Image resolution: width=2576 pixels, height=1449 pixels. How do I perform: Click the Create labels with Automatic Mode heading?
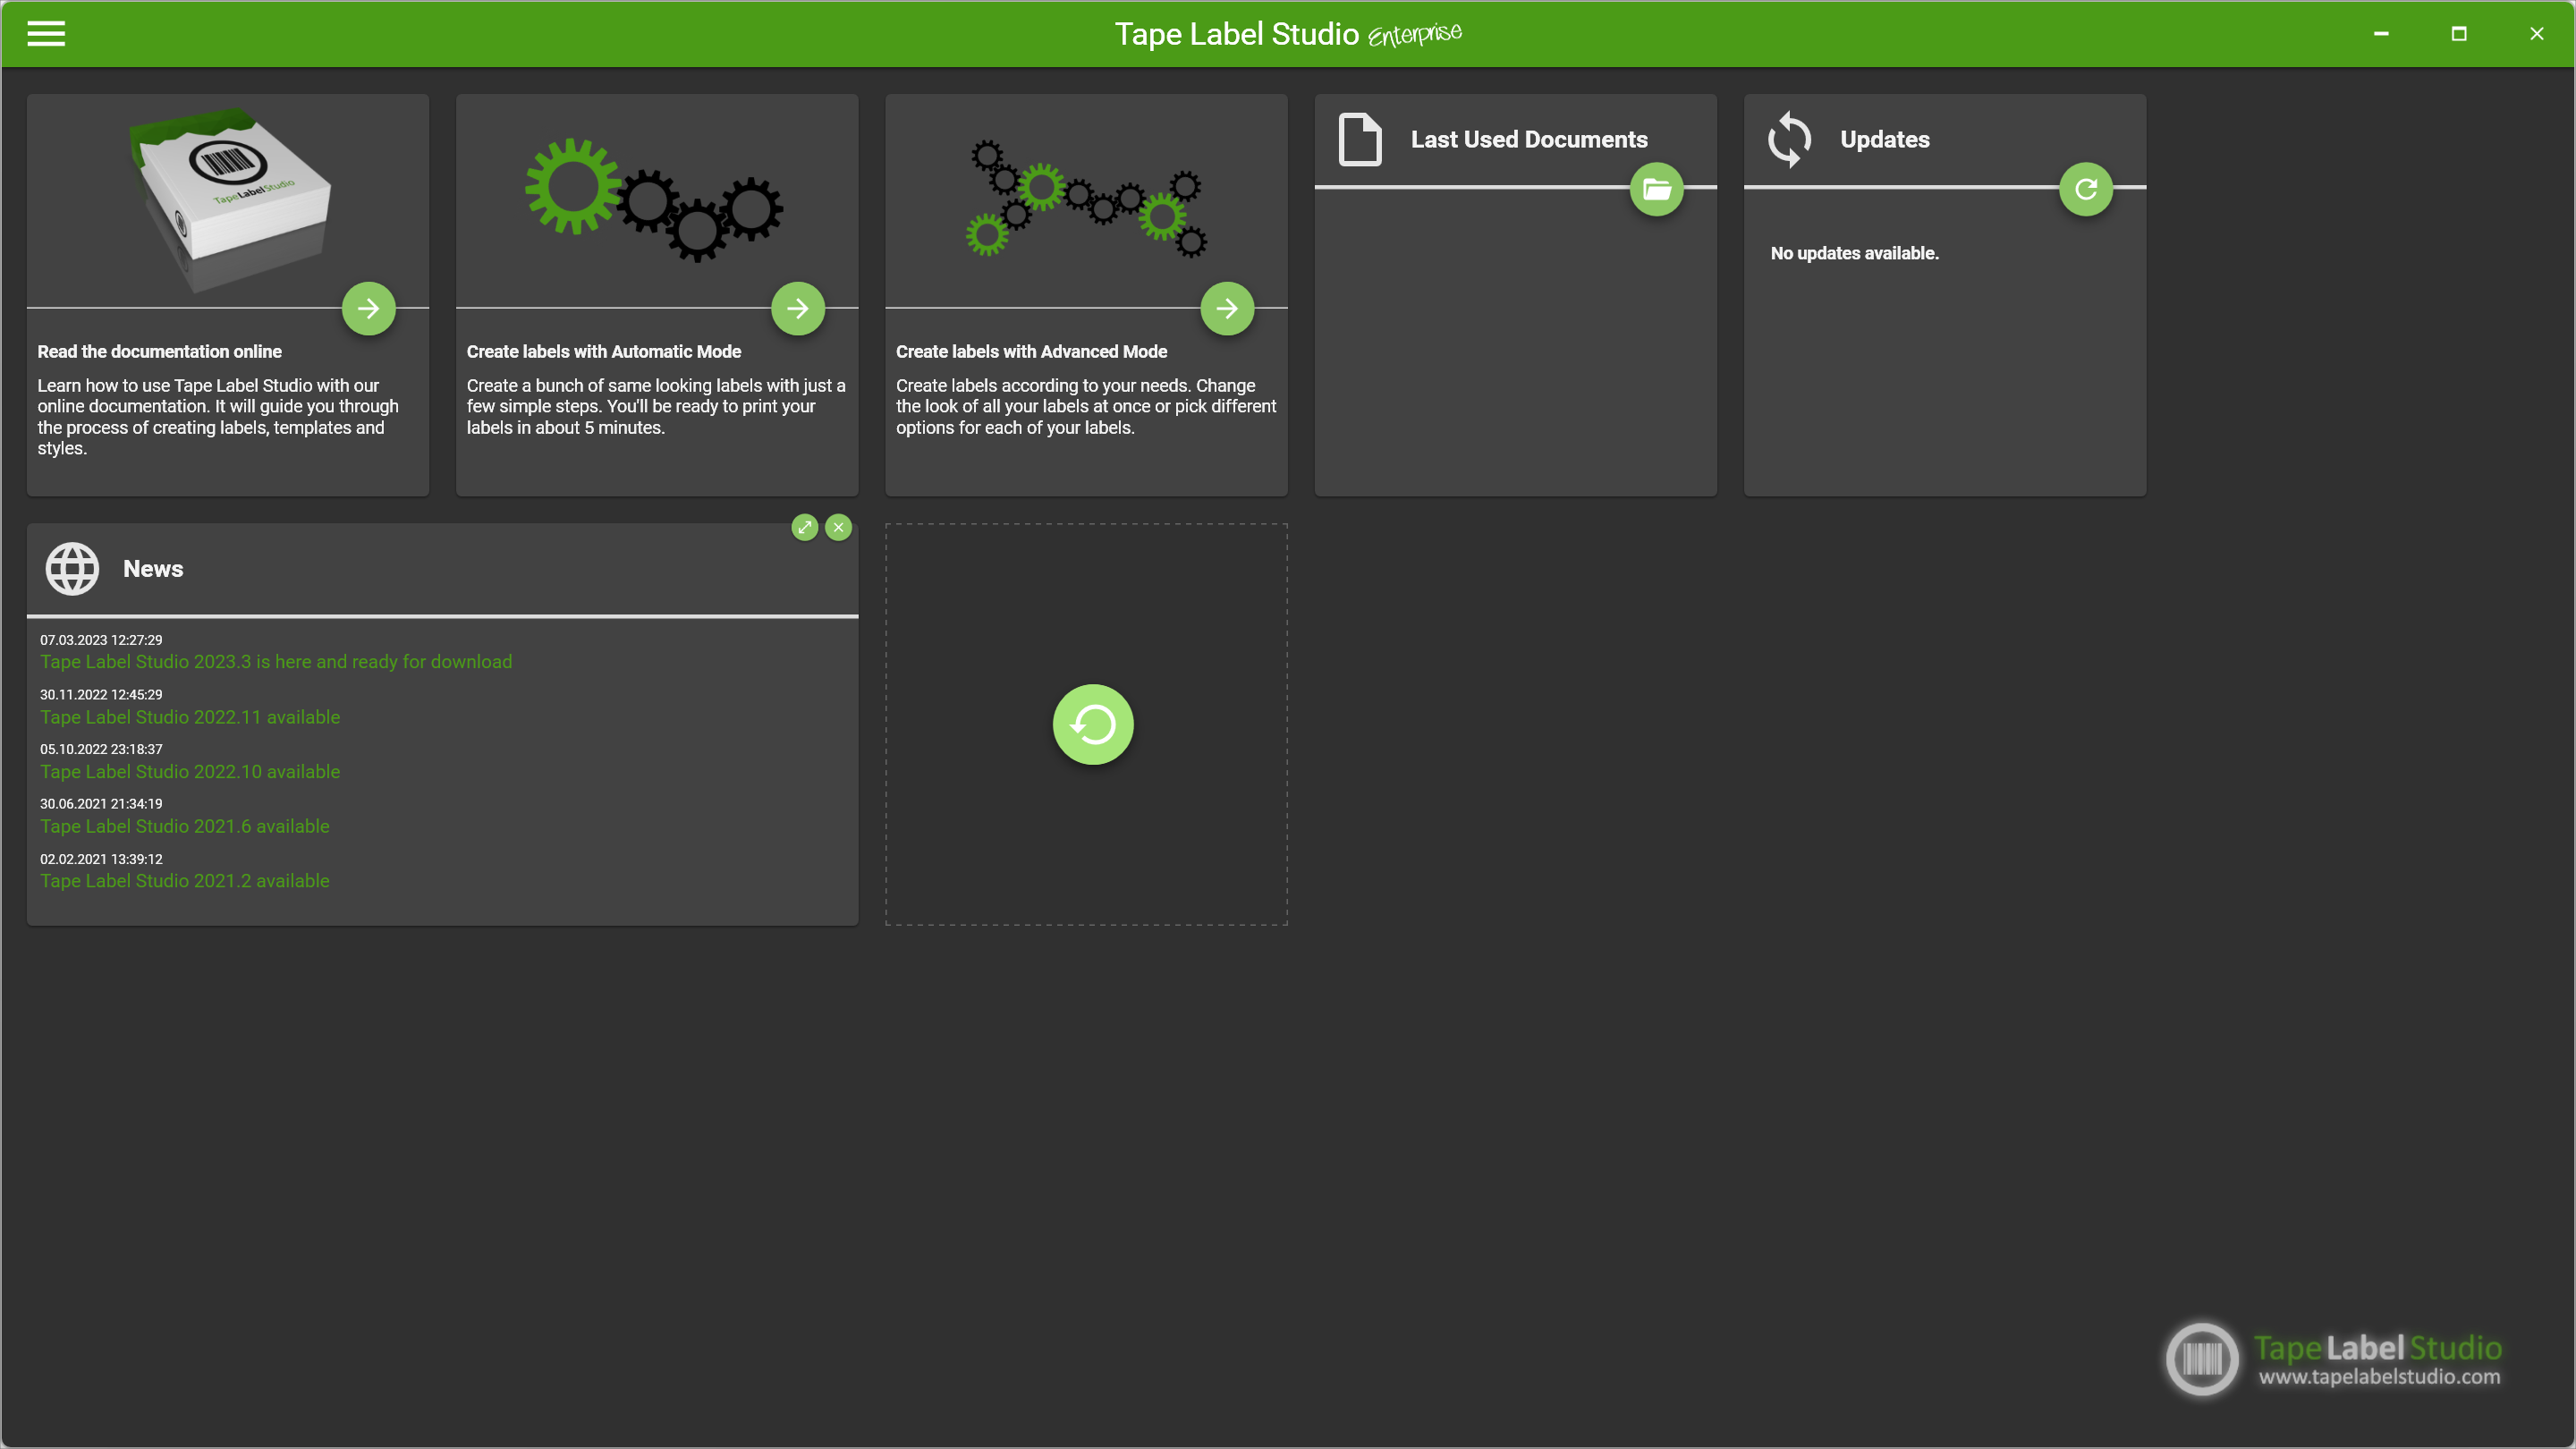[604, 352]
